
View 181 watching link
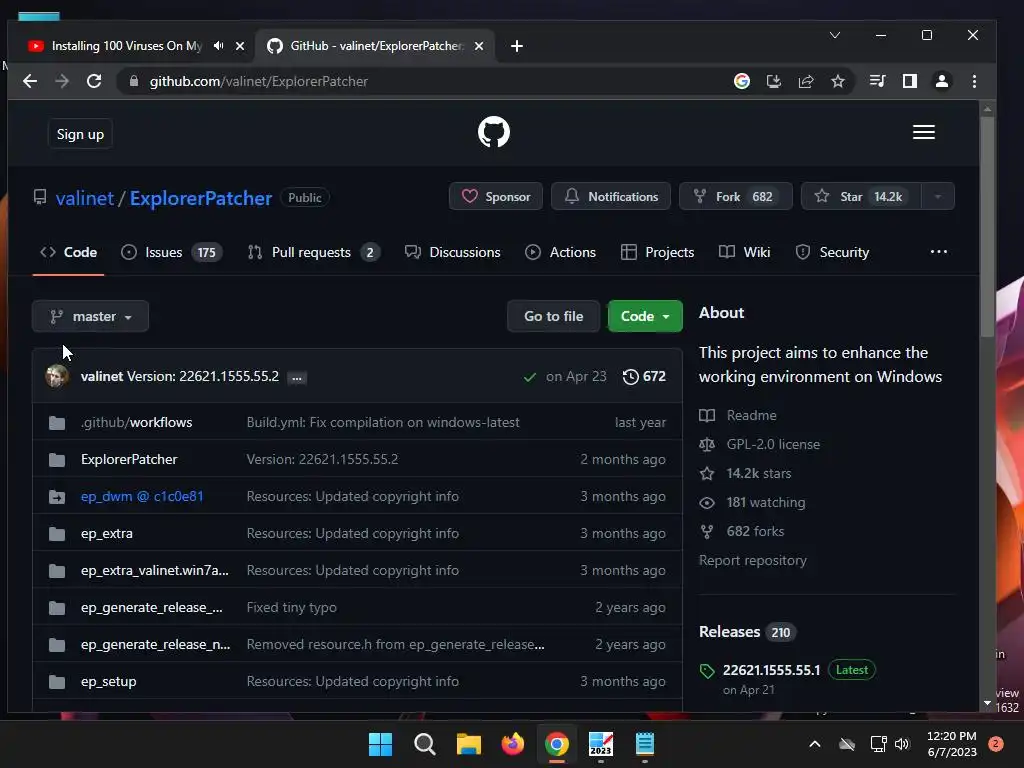click(752, 502)
